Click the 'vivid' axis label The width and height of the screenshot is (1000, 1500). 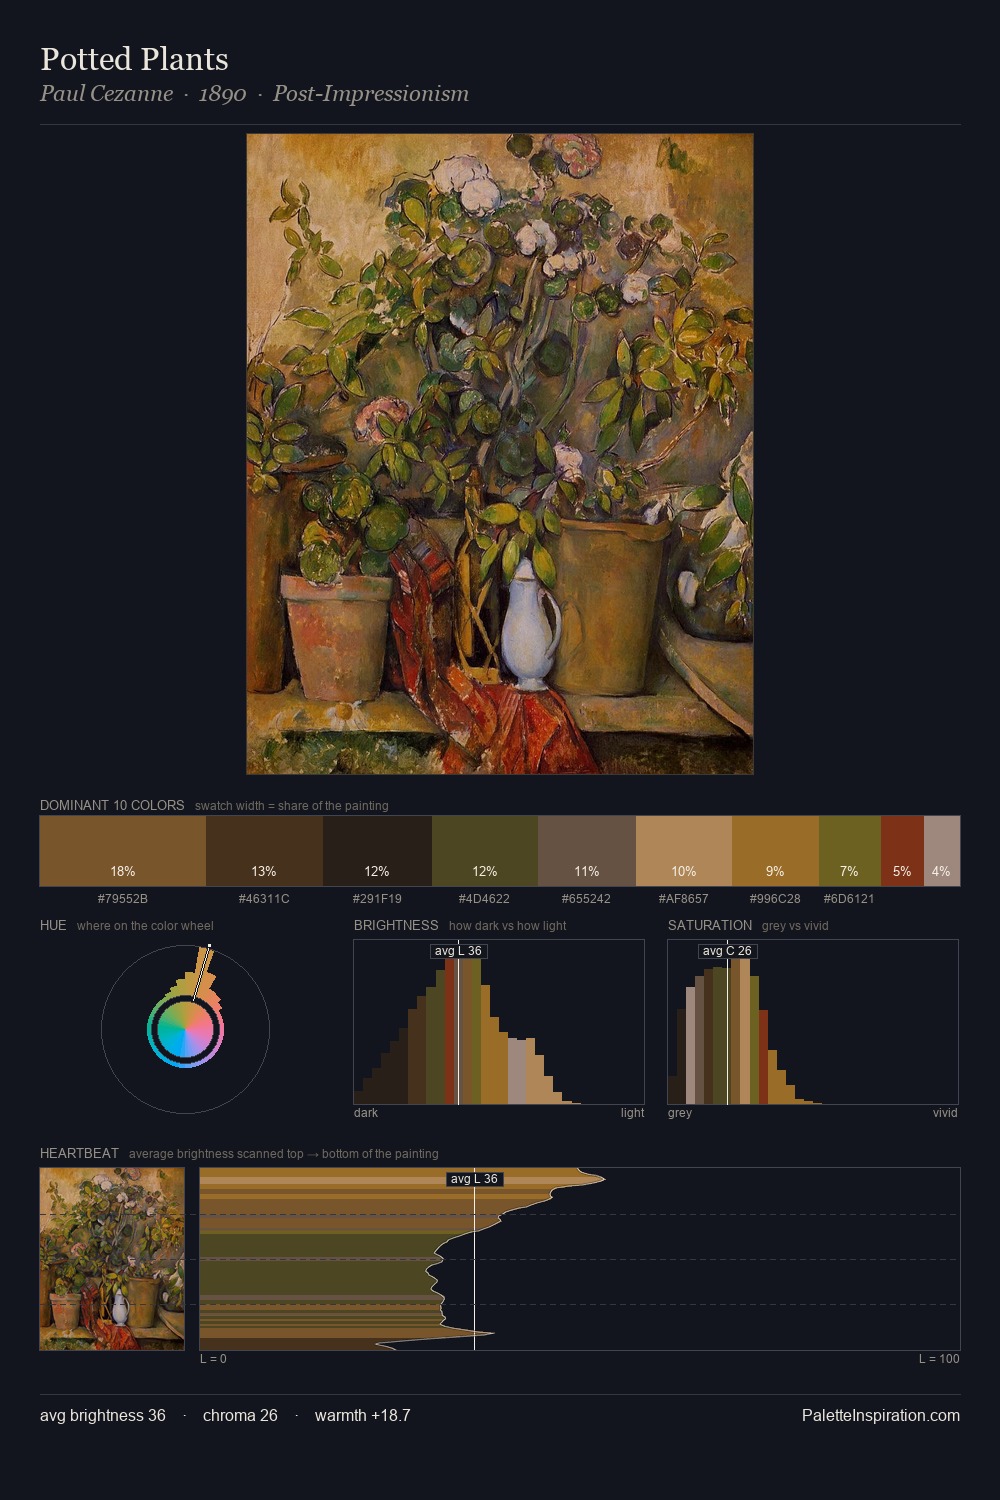click(945, 1113)
